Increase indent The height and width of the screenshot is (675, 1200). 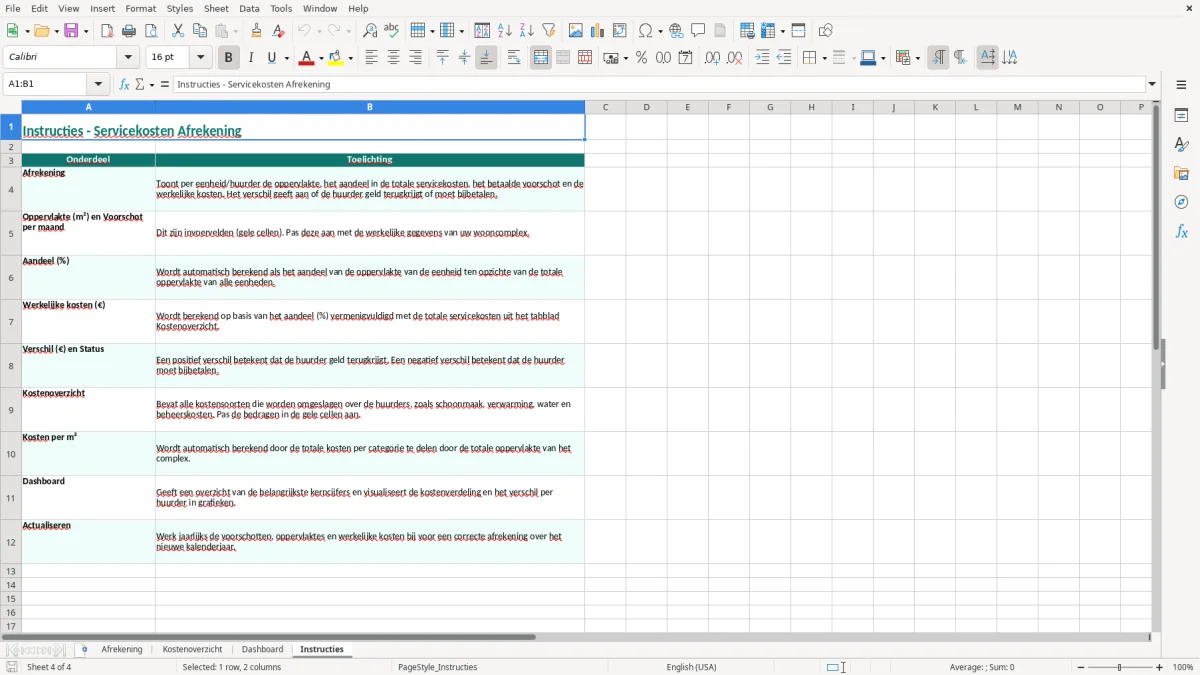tap(762, 58)
